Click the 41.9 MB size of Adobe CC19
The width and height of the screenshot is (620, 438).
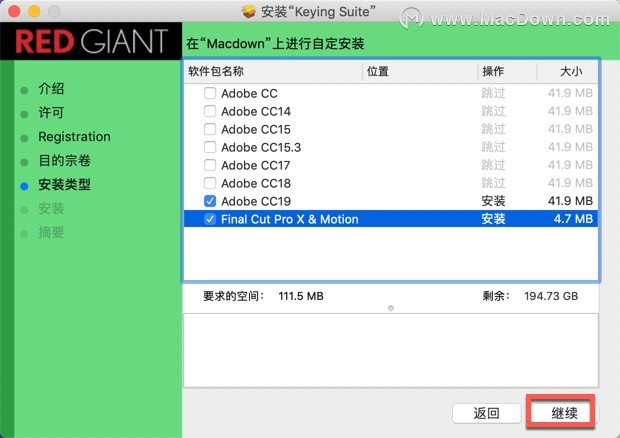tap(570, 201)
